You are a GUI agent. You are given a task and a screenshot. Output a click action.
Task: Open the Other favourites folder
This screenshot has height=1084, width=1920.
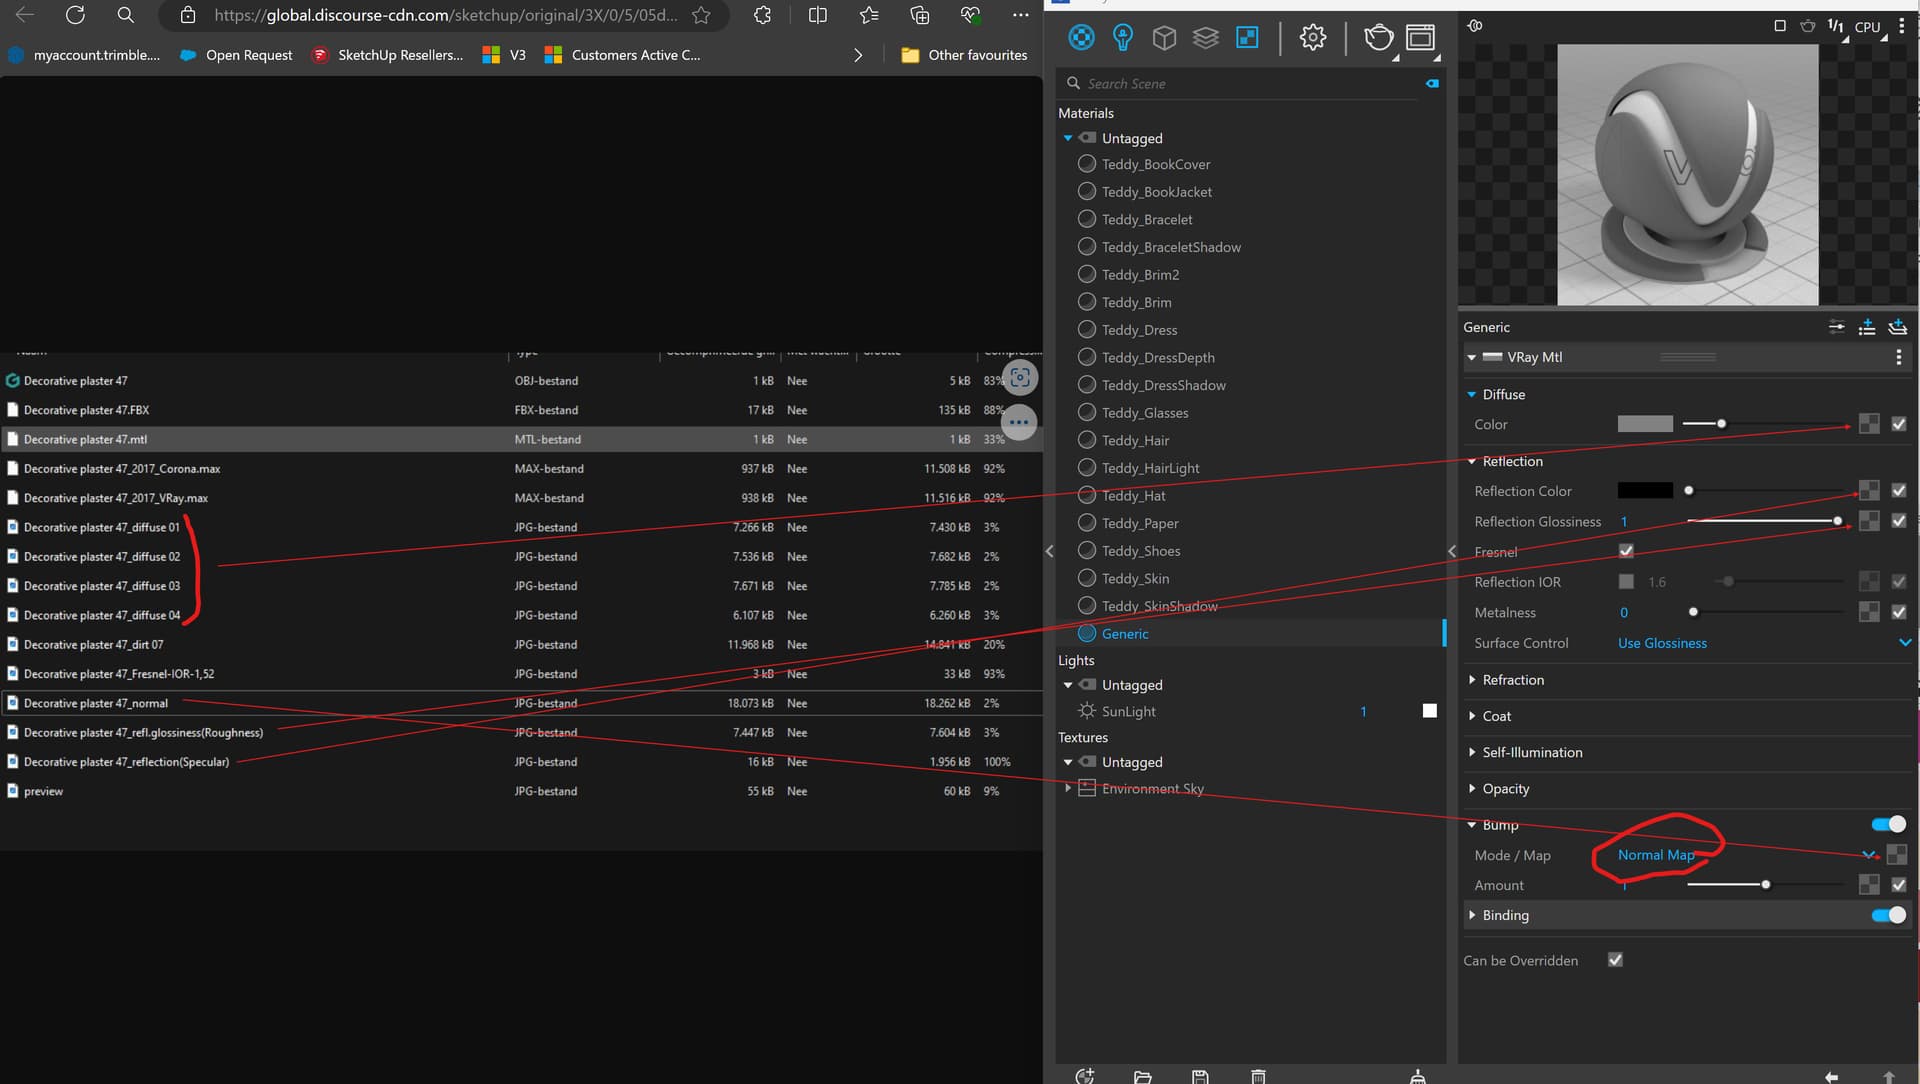(x=964, y=55)
